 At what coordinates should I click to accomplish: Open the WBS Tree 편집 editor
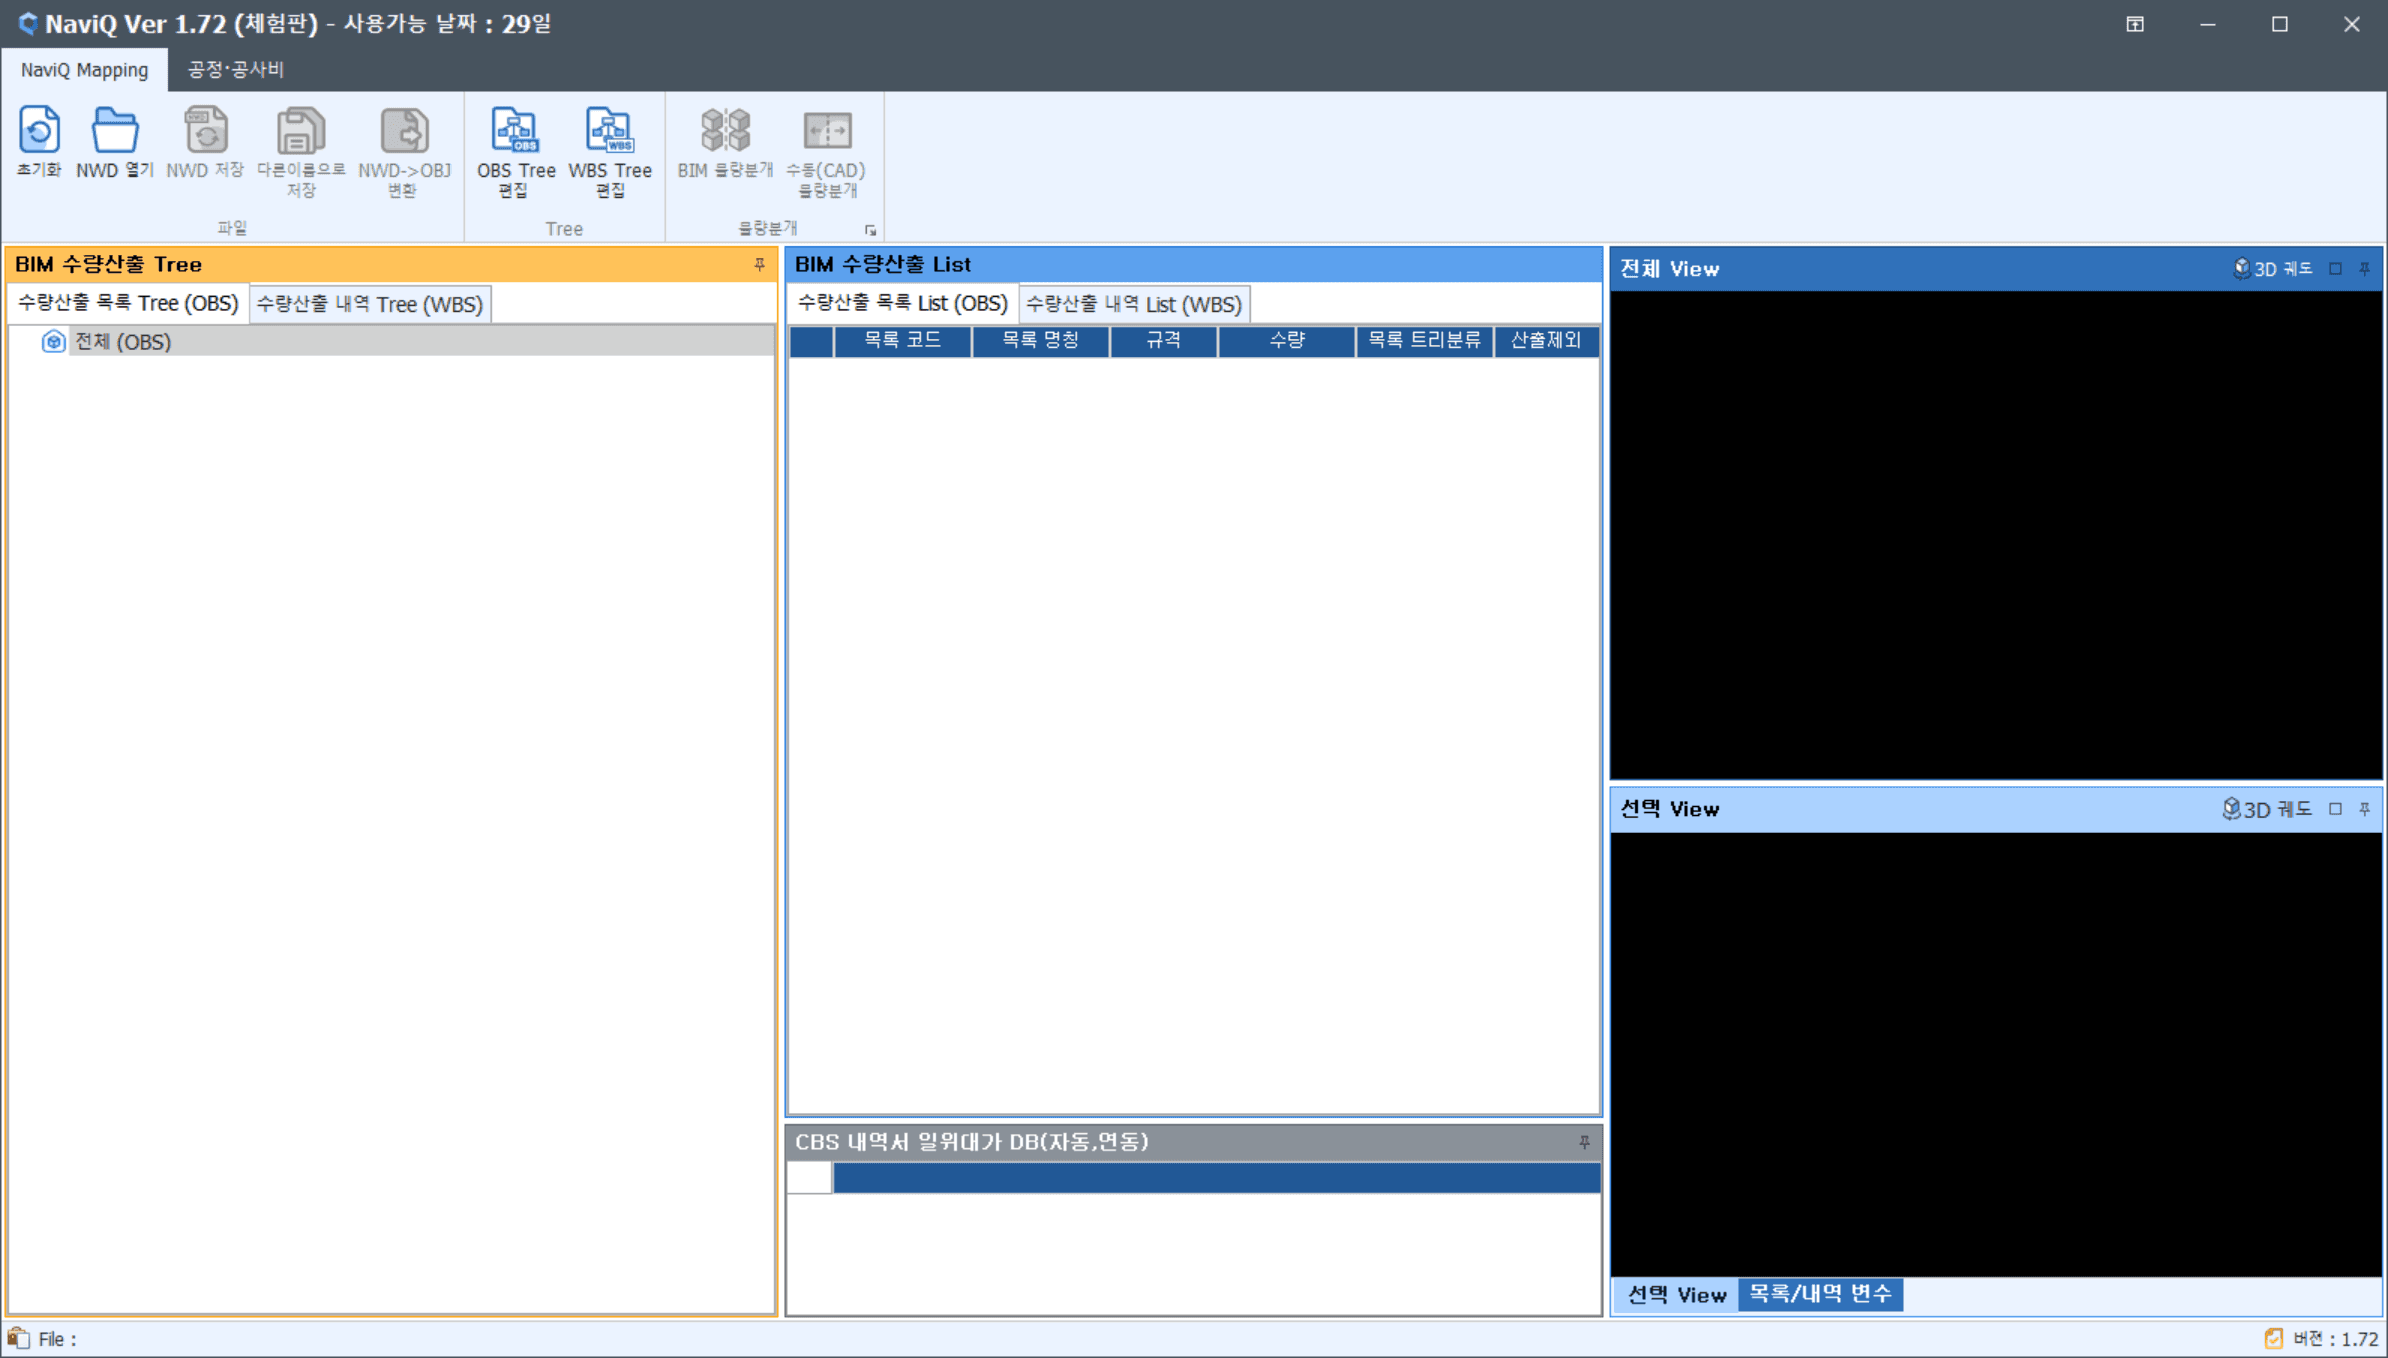(610, 152)
